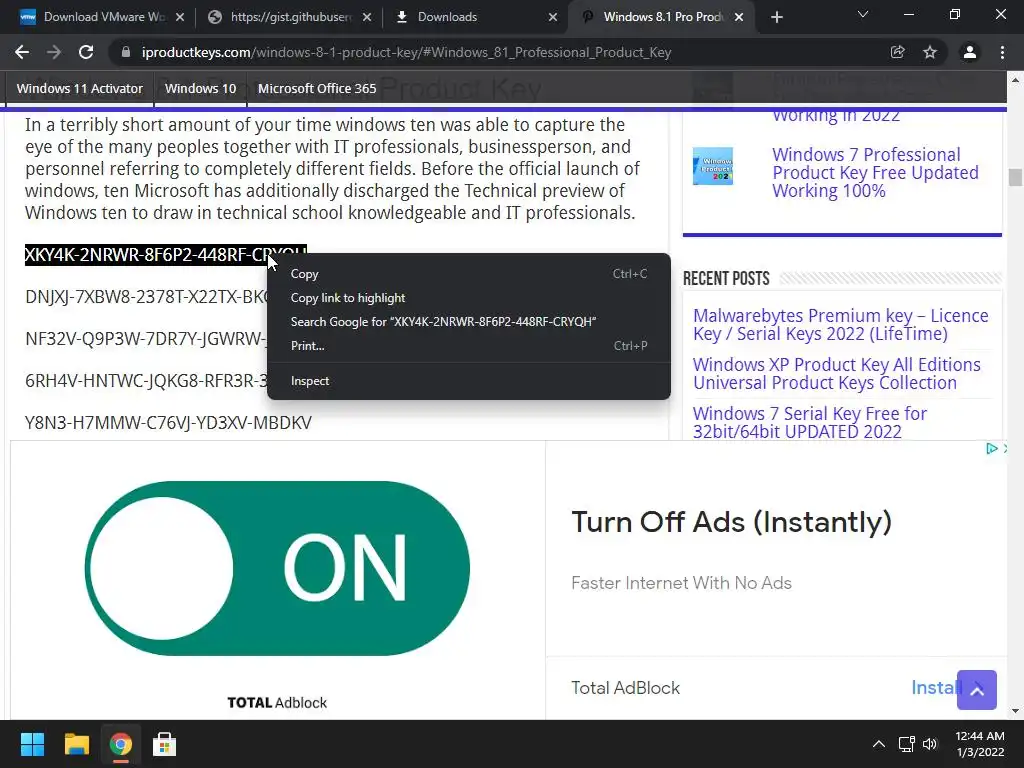Share this page icon in address bar
Image resolution: width=1024 pixels, height=768 pixels.
pyautogui.click(x=898, y=52)
